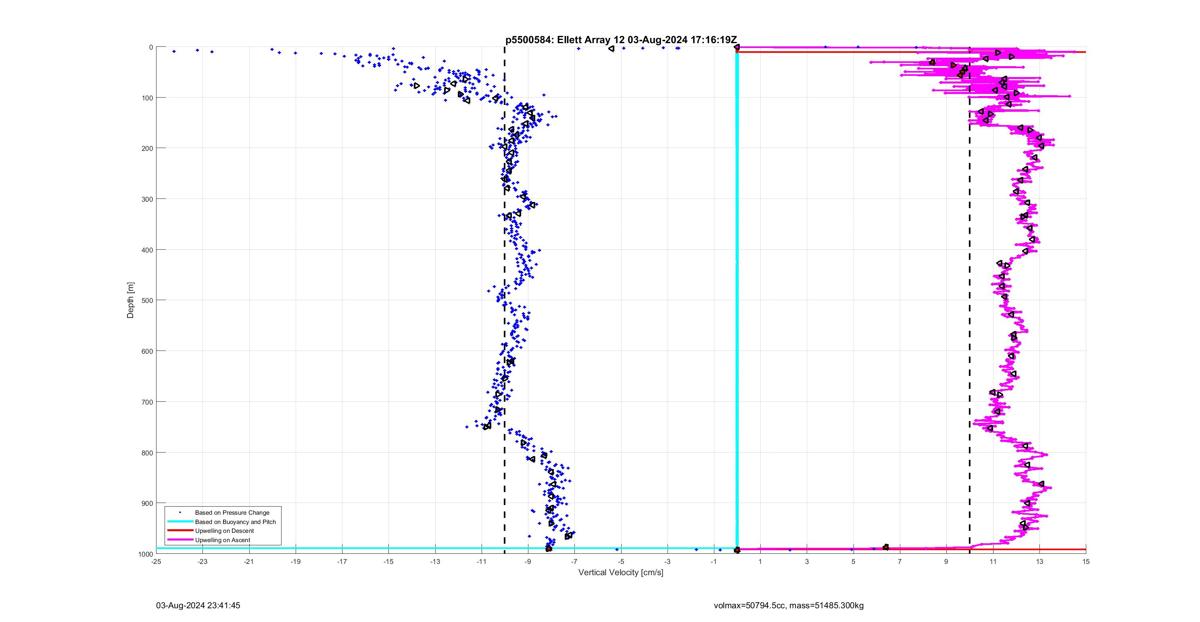Click legend entry "Based on Pressure Change"

[x=232, y=513]
